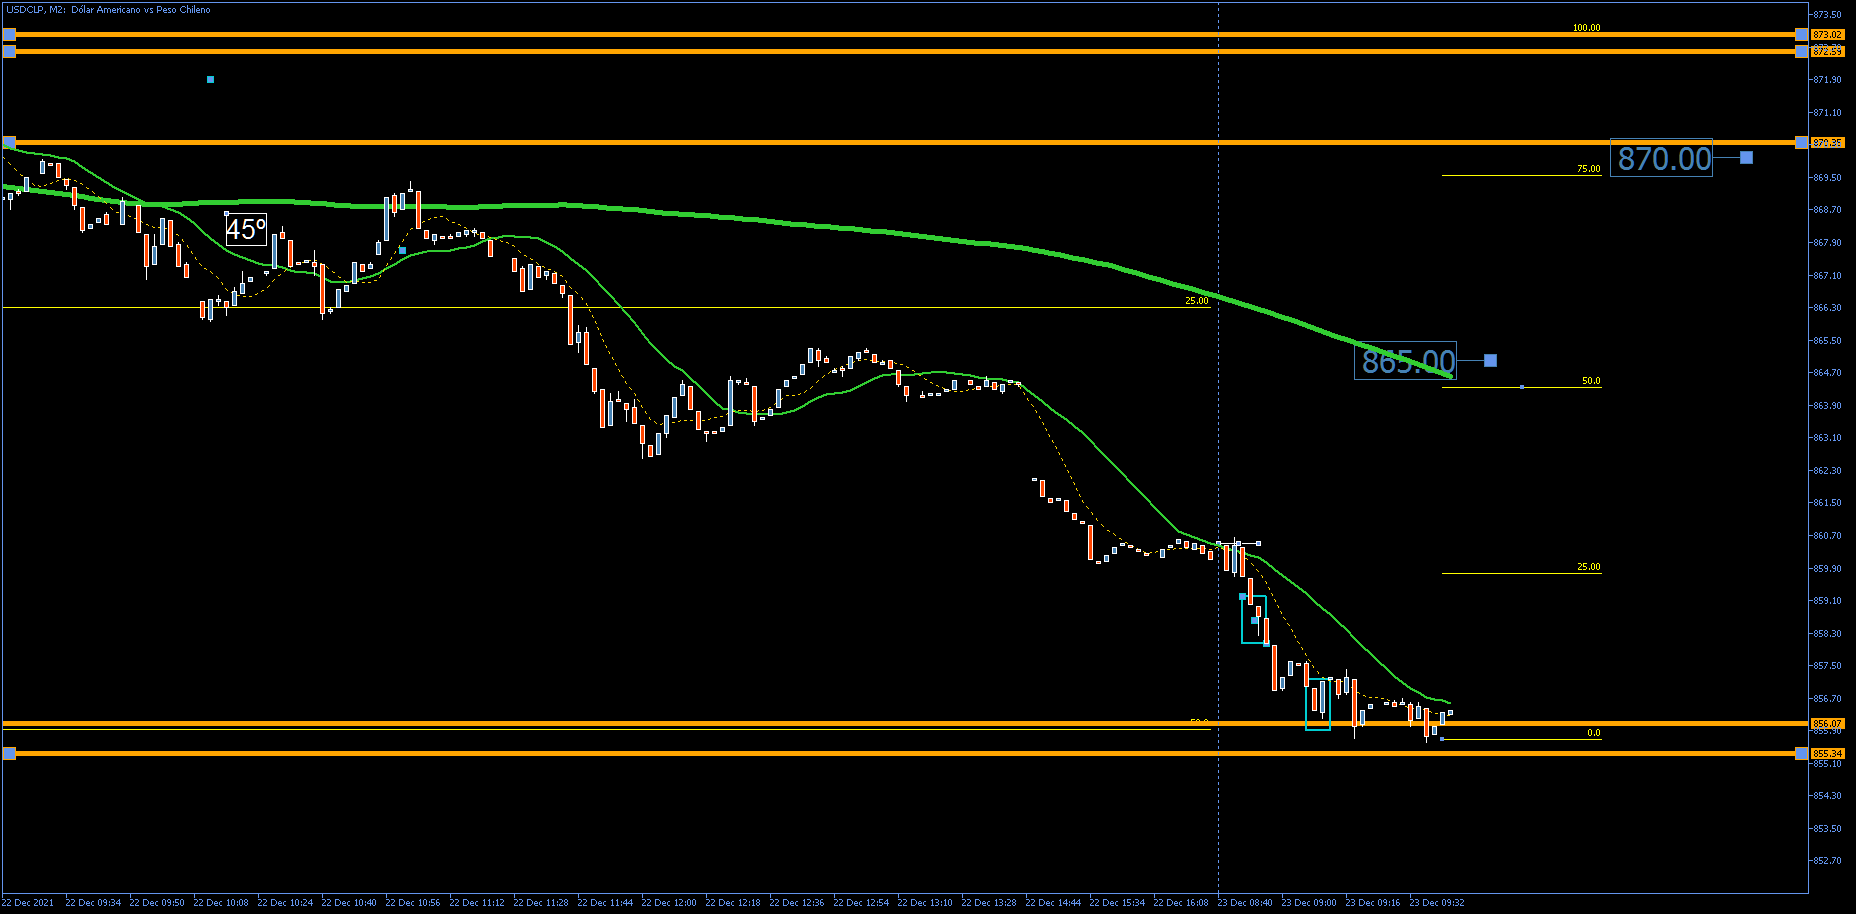Click the 23 Dec 09:16 time label
This screenshot has height=914, width=1856.
pos(1373,903)
